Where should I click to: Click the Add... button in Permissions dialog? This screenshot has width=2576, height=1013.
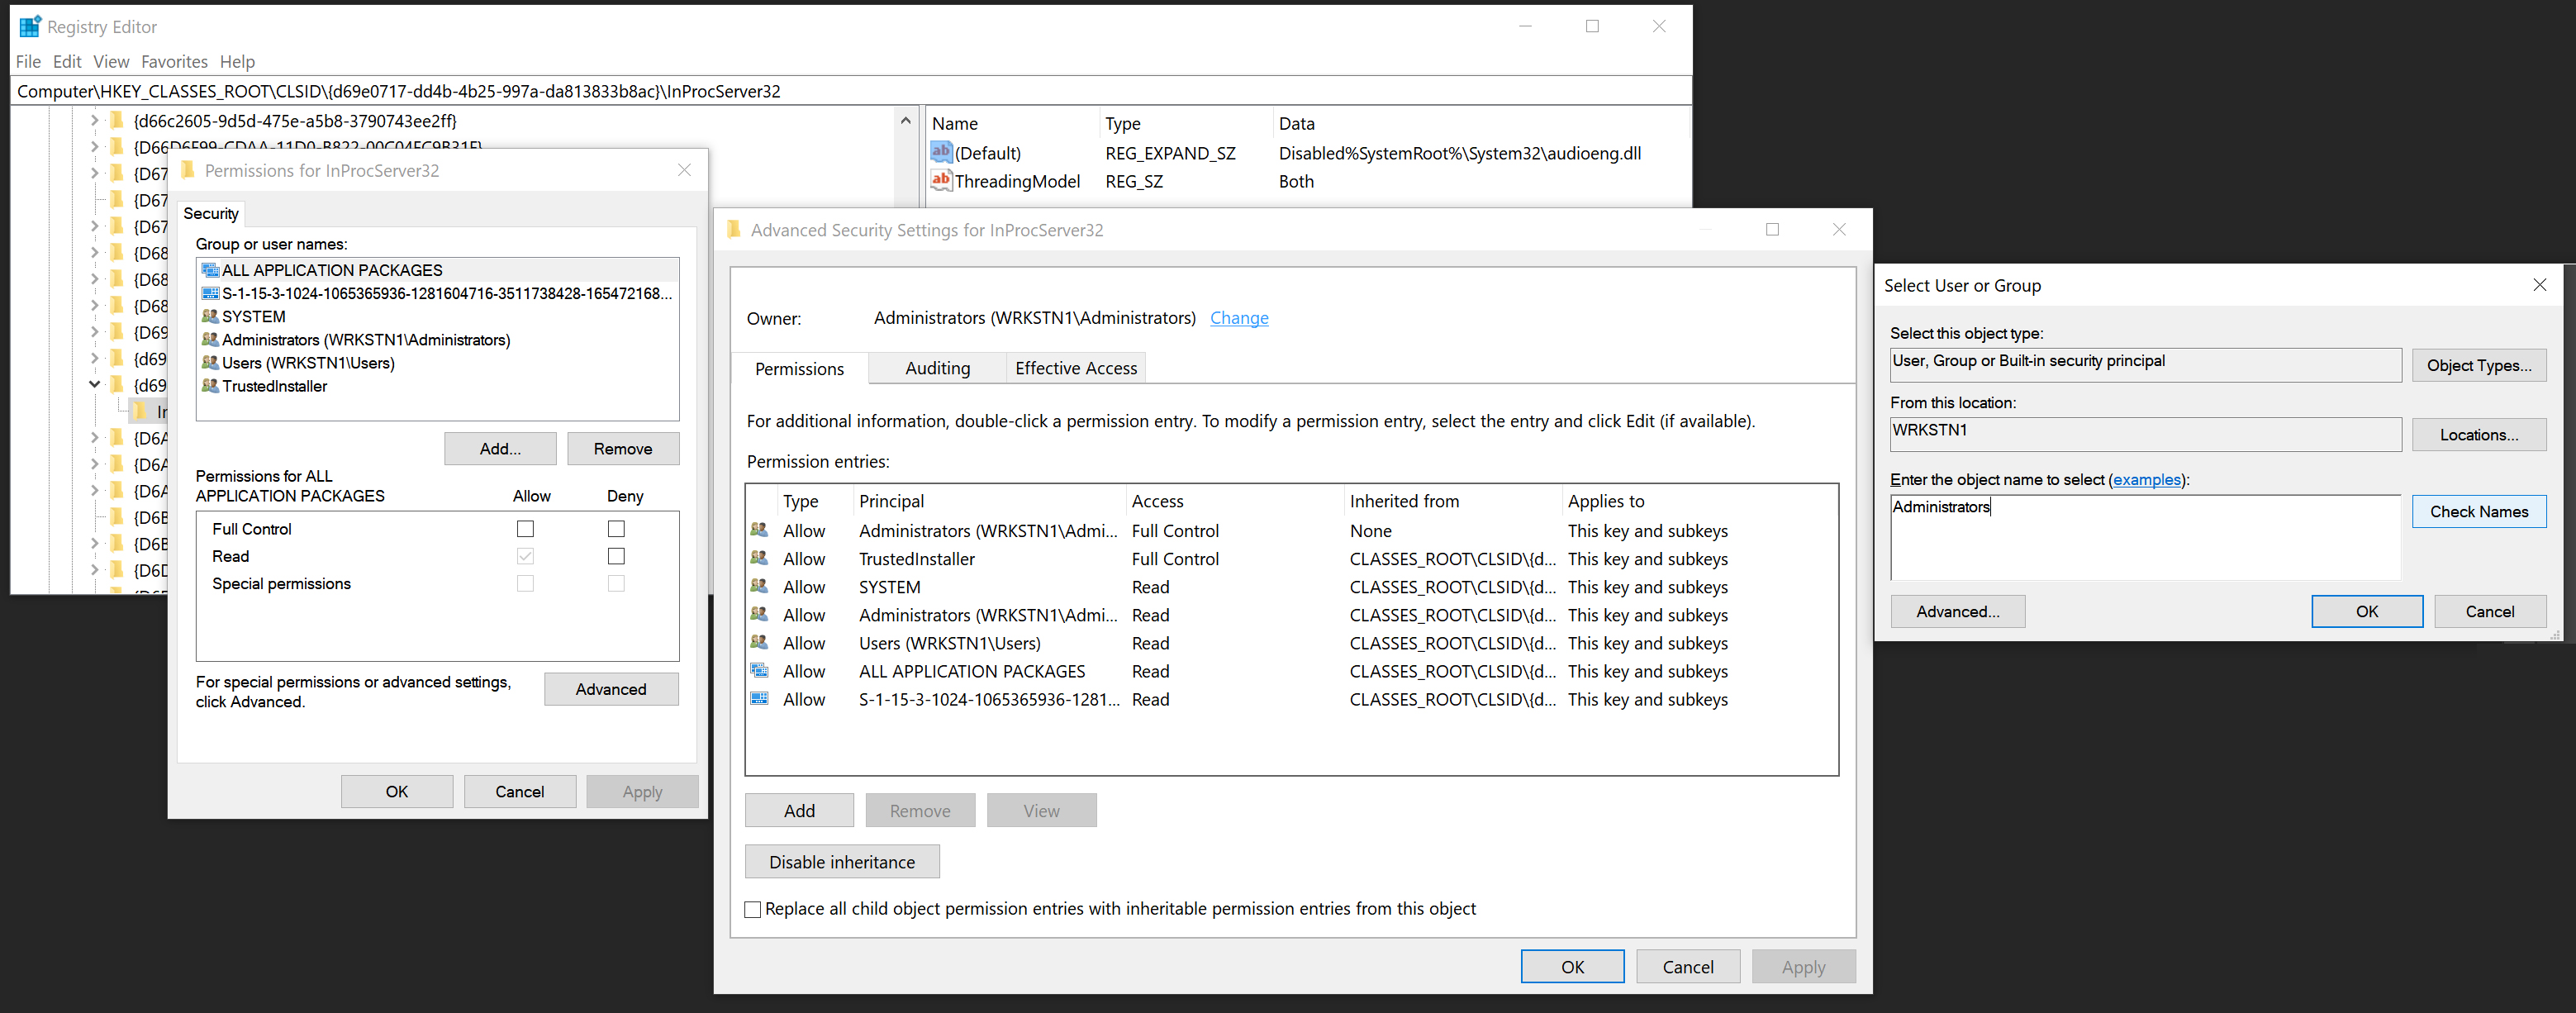pos(500,448)
